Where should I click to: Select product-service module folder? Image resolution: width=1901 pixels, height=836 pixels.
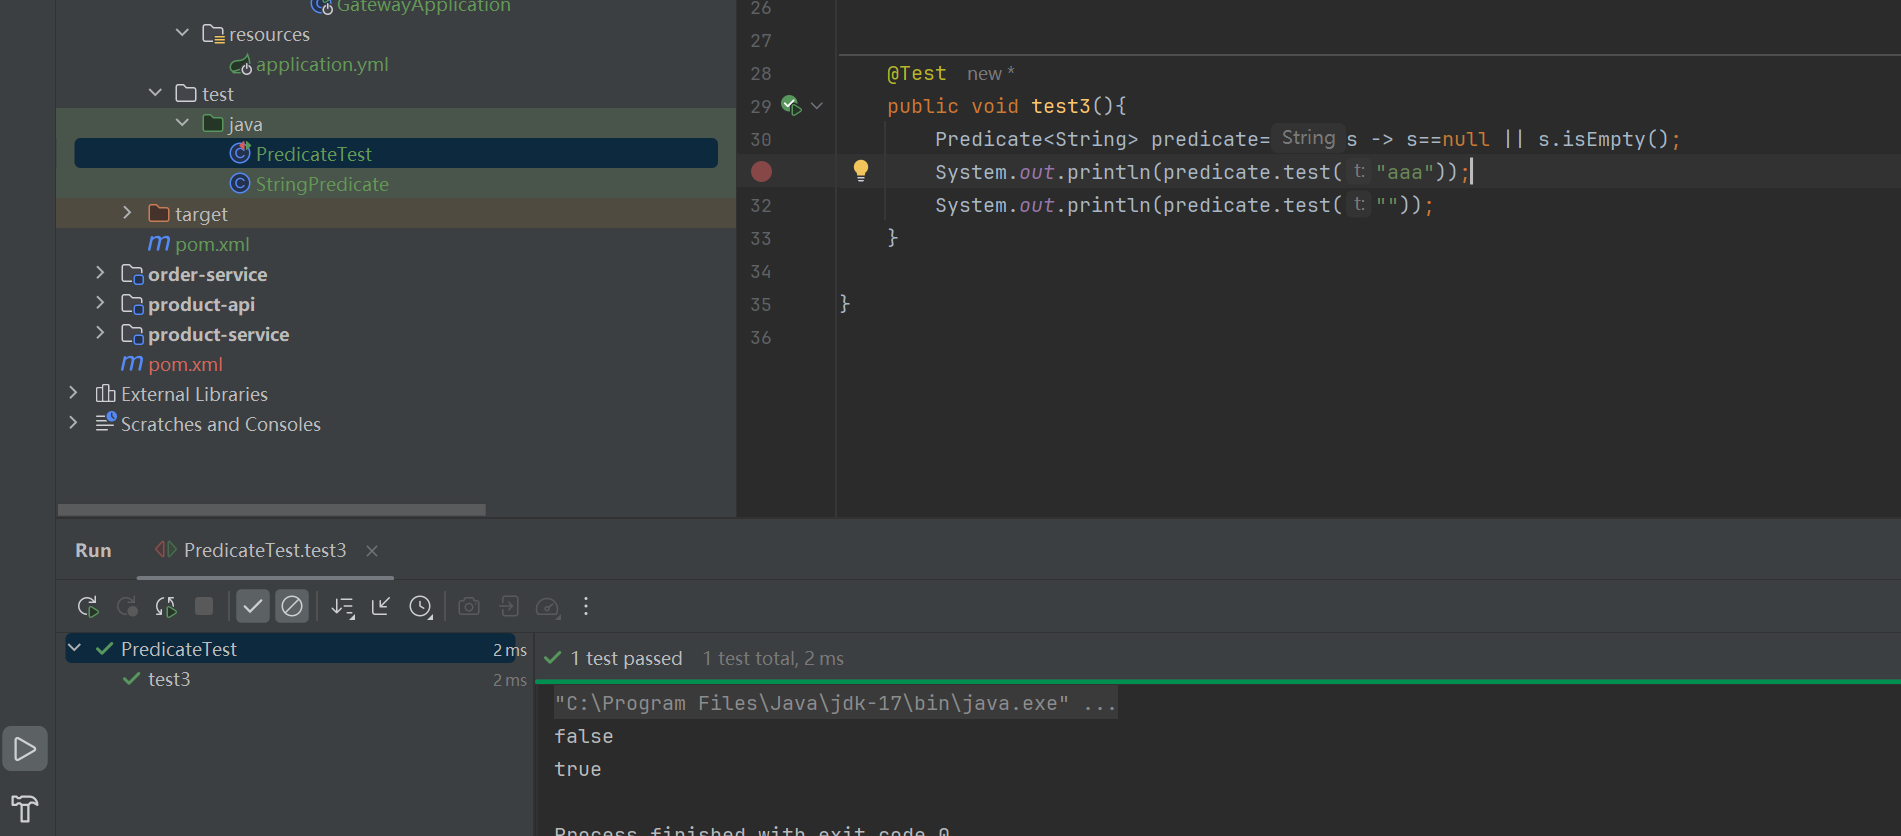pos(218,334)
